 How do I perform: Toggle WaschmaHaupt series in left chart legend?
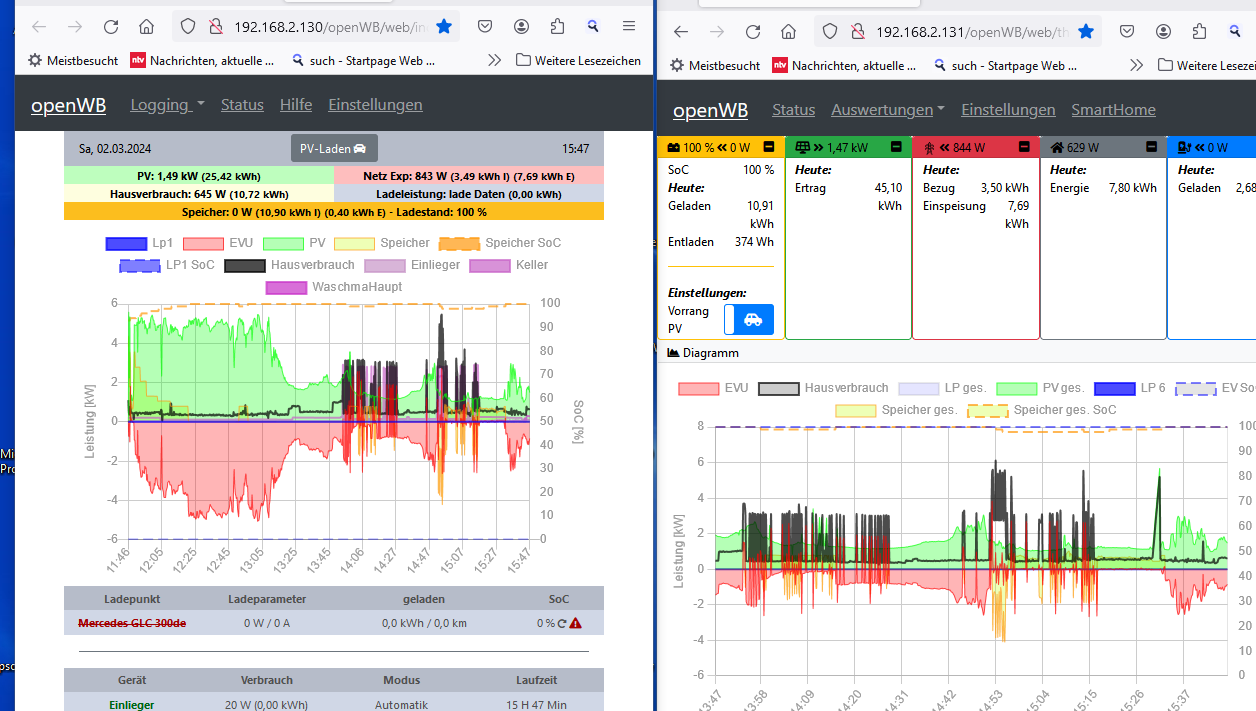click(x=334, y=287)
